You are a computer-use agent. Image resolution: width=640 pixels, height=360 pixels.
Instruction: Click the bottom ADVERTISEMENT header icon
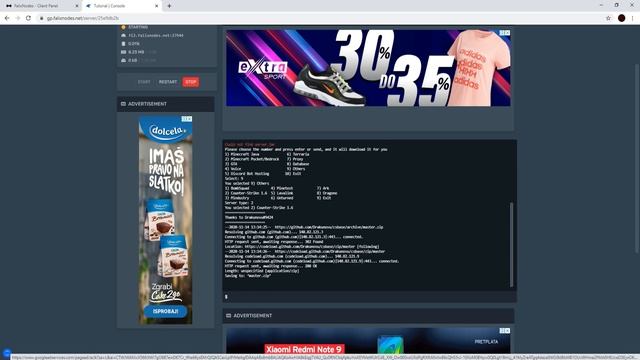click(229, 316)
